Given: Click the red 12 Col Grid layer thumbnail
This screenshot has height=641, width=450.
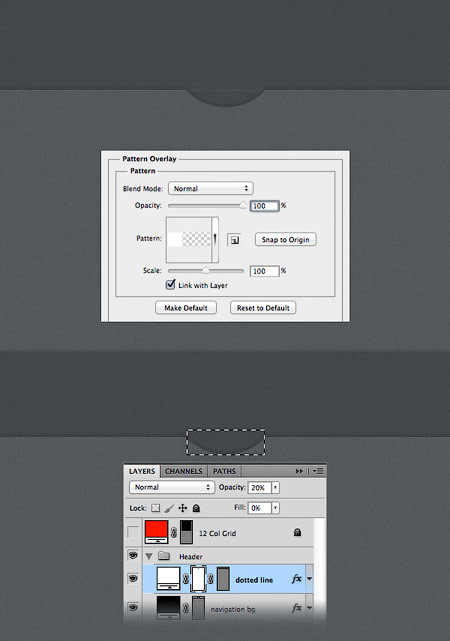Looking at the screenshot, I should [x=157, y=532].
